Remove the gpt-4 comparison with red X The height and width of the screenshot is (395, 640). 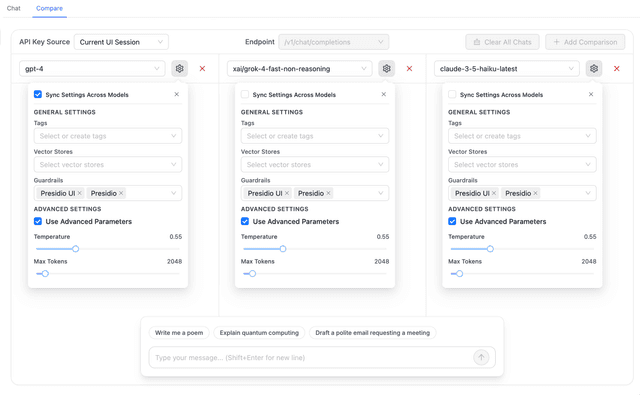pyautogui.click(x=202, y=69)
